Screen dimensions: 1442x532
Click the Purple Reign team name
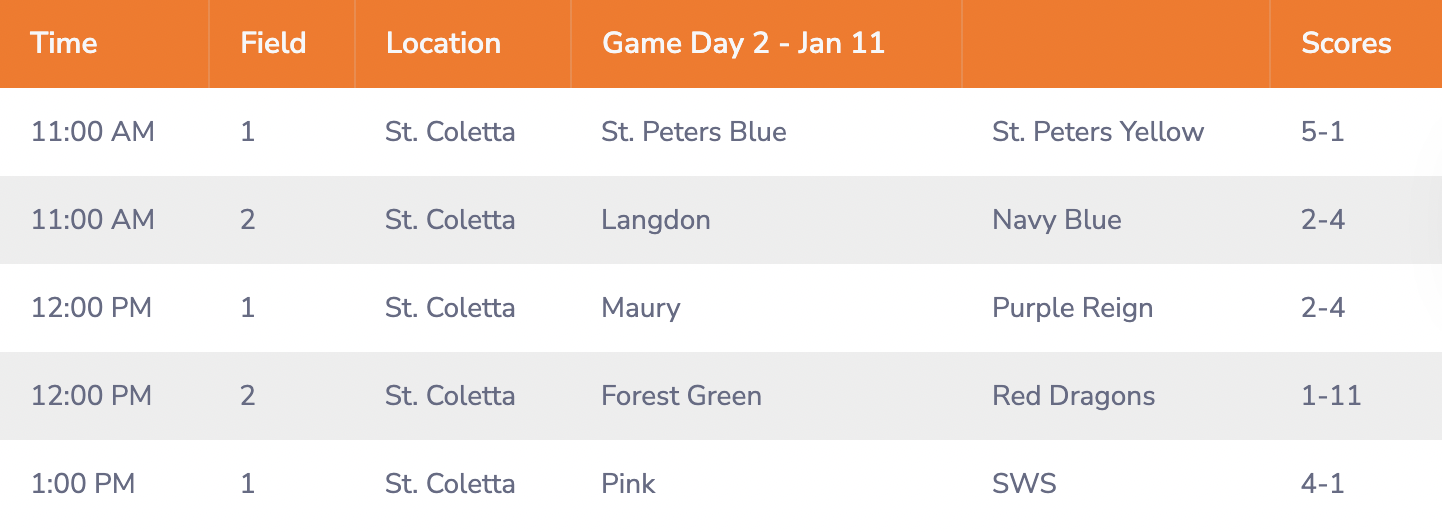click(1072, 308)
